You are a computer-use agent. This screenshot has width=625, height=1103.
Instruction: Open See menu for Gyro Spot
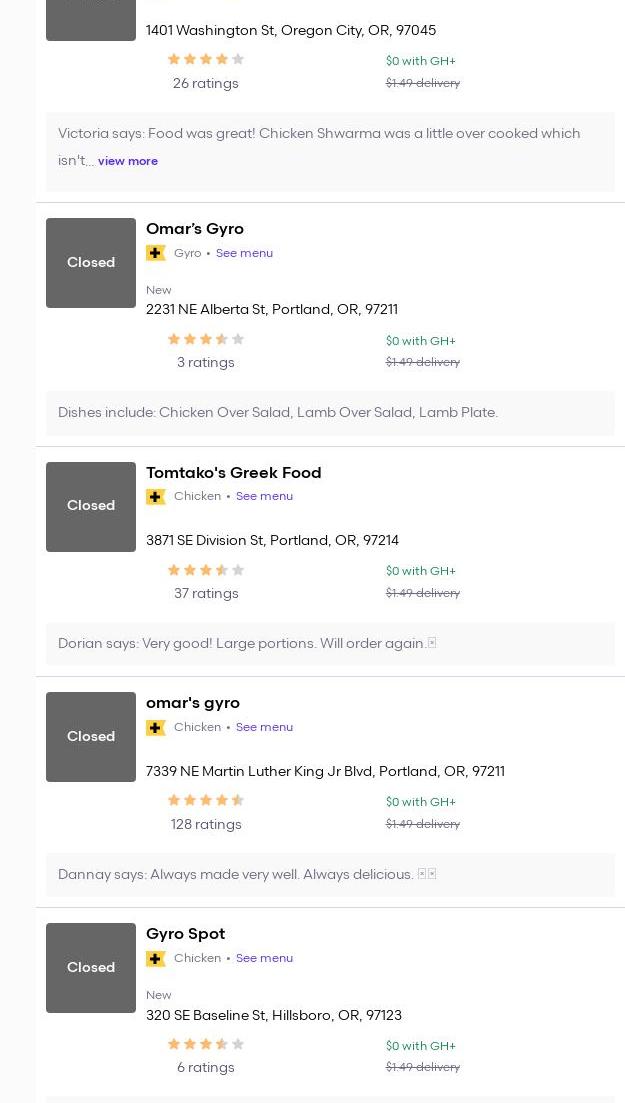264,958
